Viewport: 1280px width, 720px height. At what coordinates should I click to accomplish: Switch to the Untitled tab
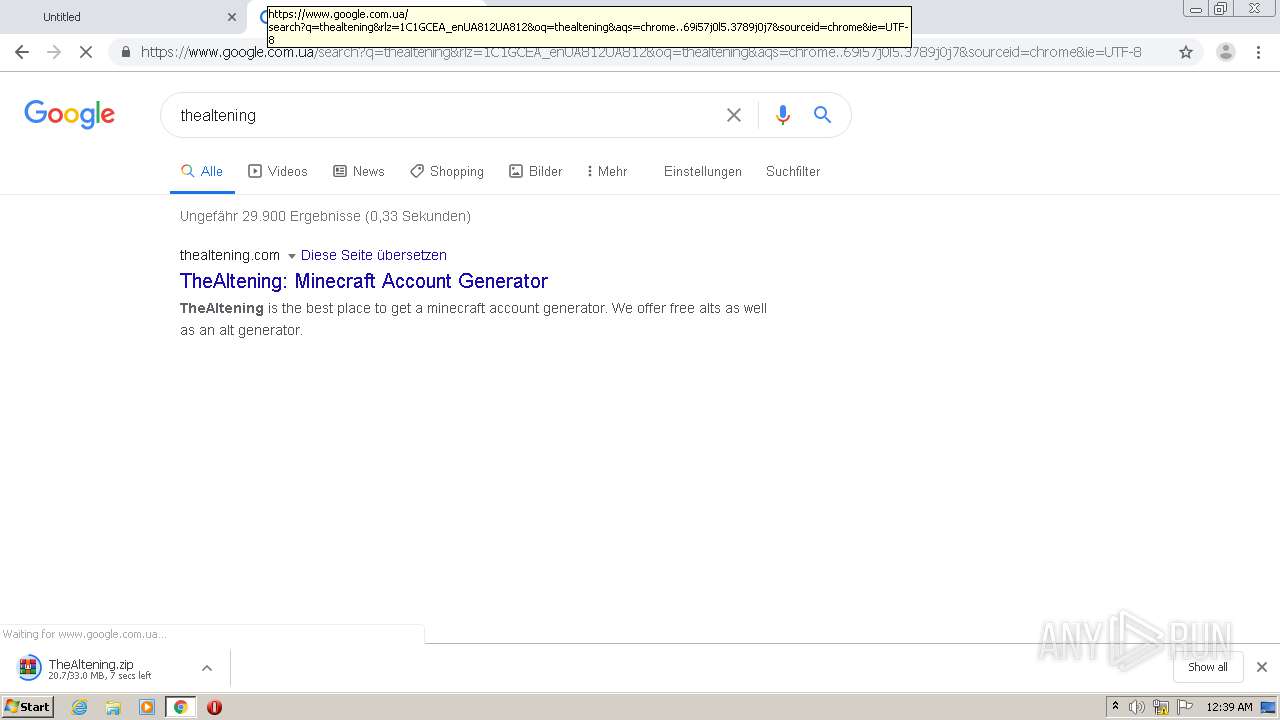pyautogui.click(x=120, y=17)
